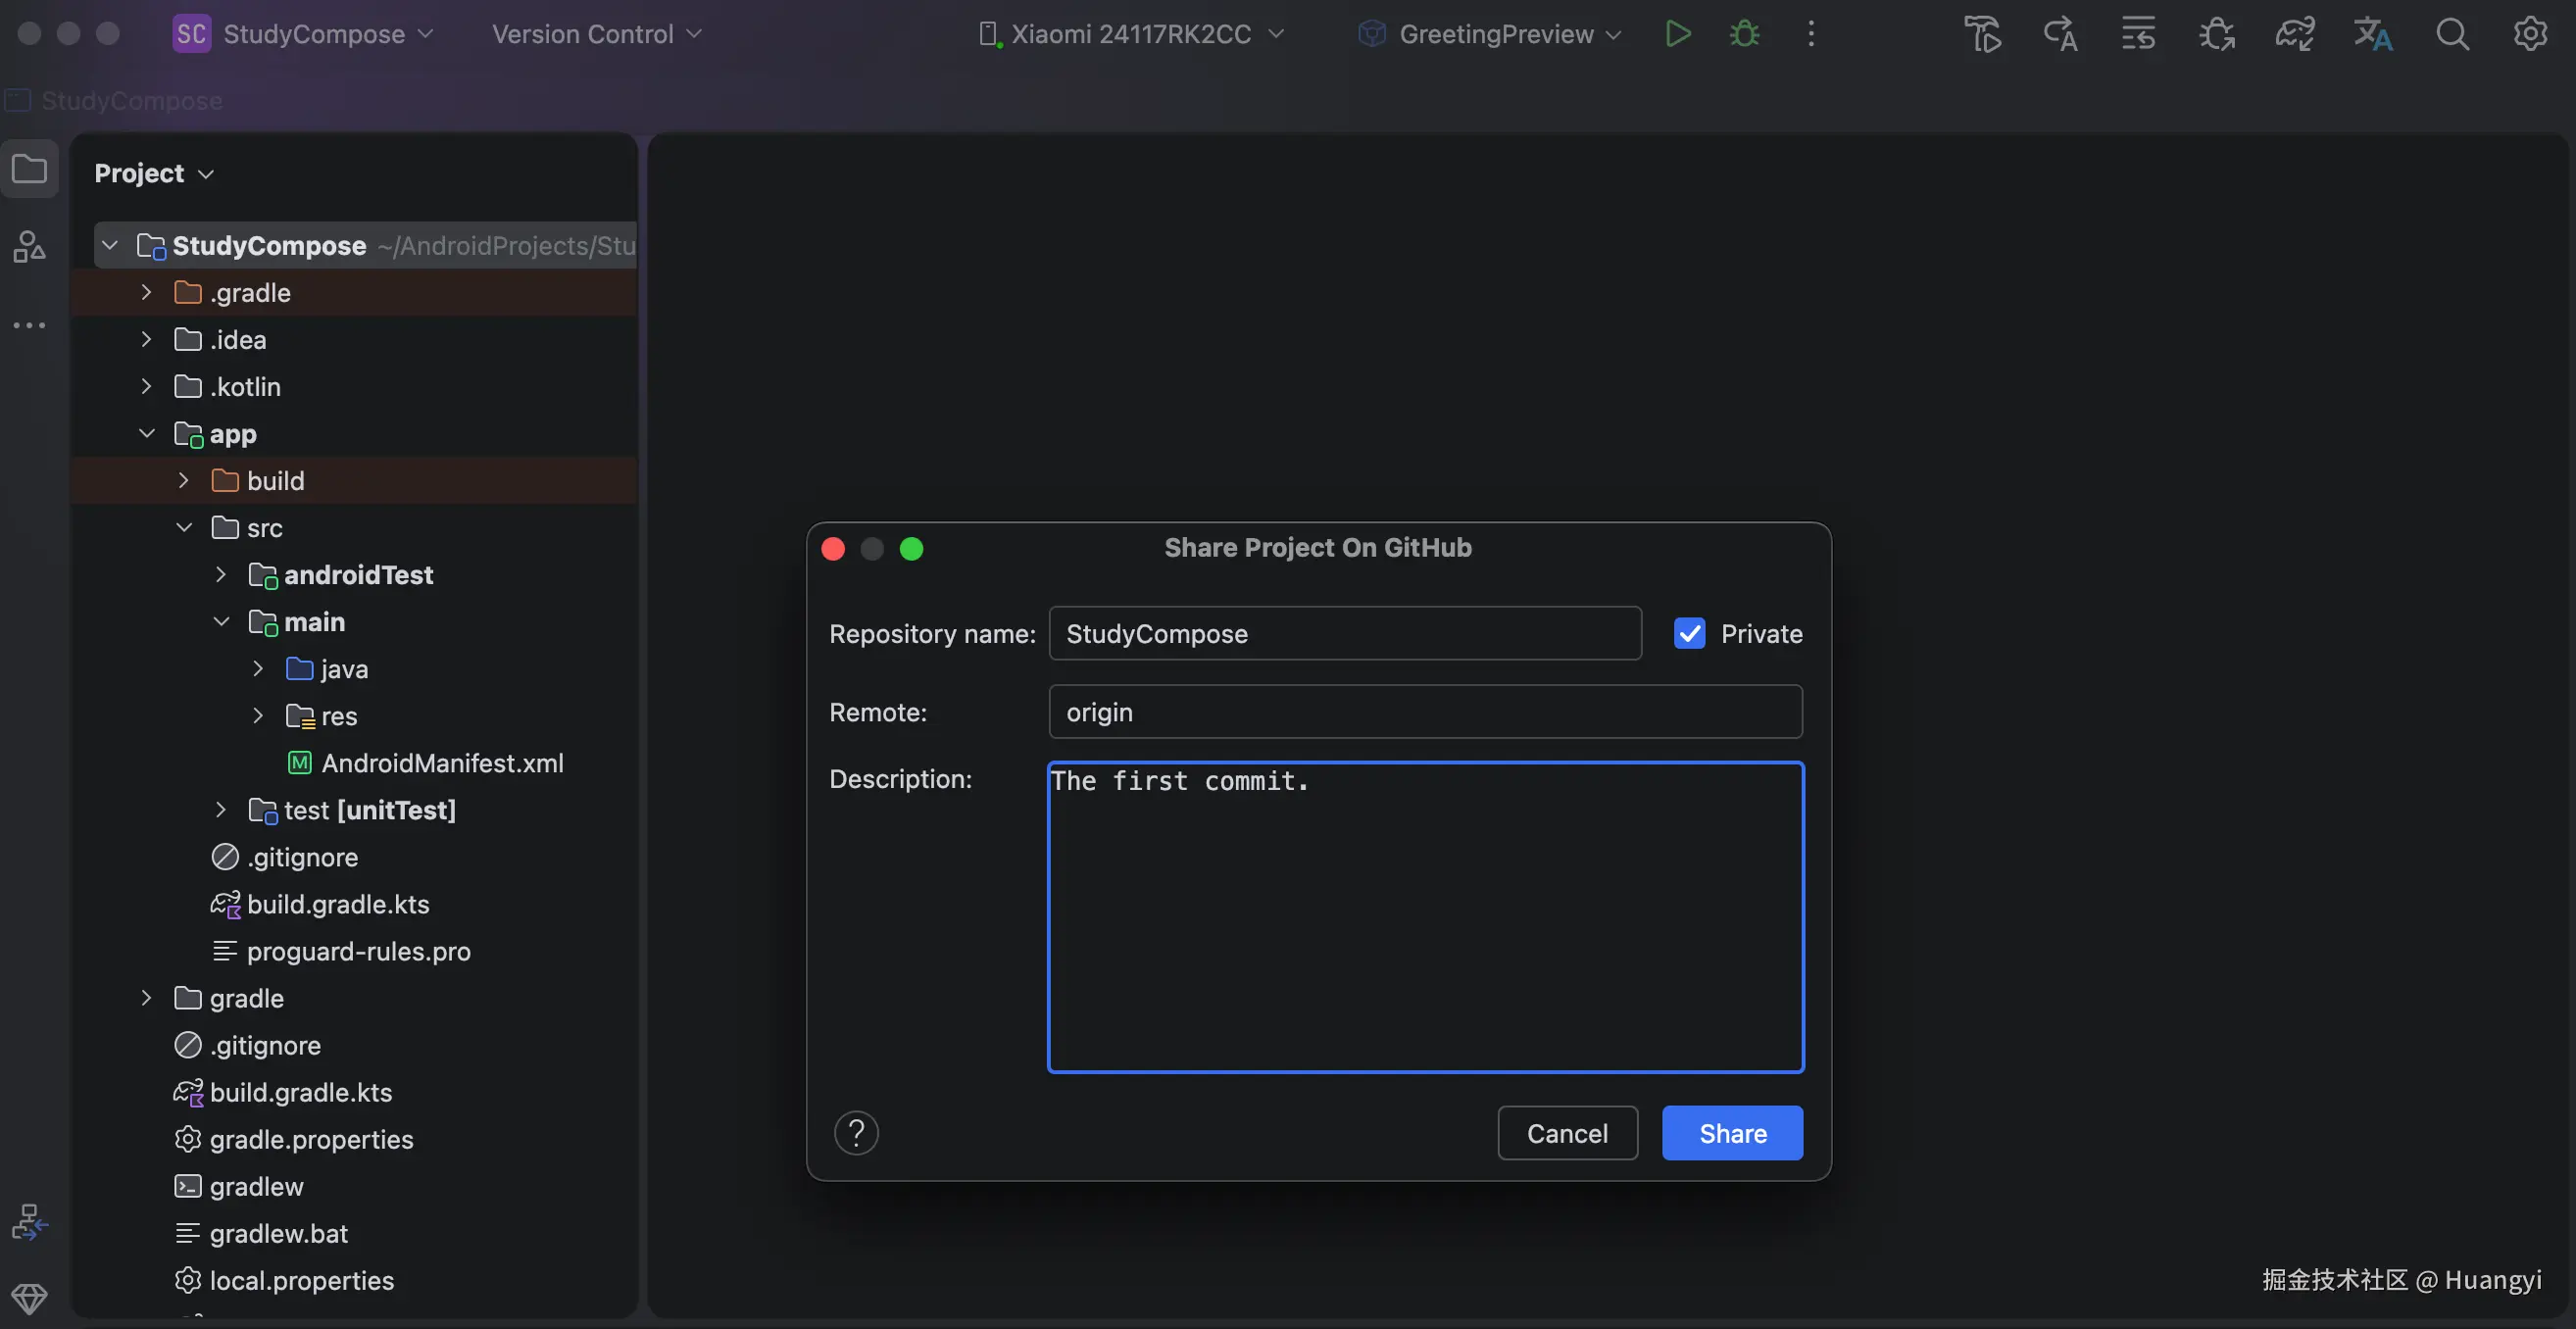The height and width of the screenshot is (1329, 2576).
Task: Open the Translate icon in the toolbar
Action: pos(2372,34)
